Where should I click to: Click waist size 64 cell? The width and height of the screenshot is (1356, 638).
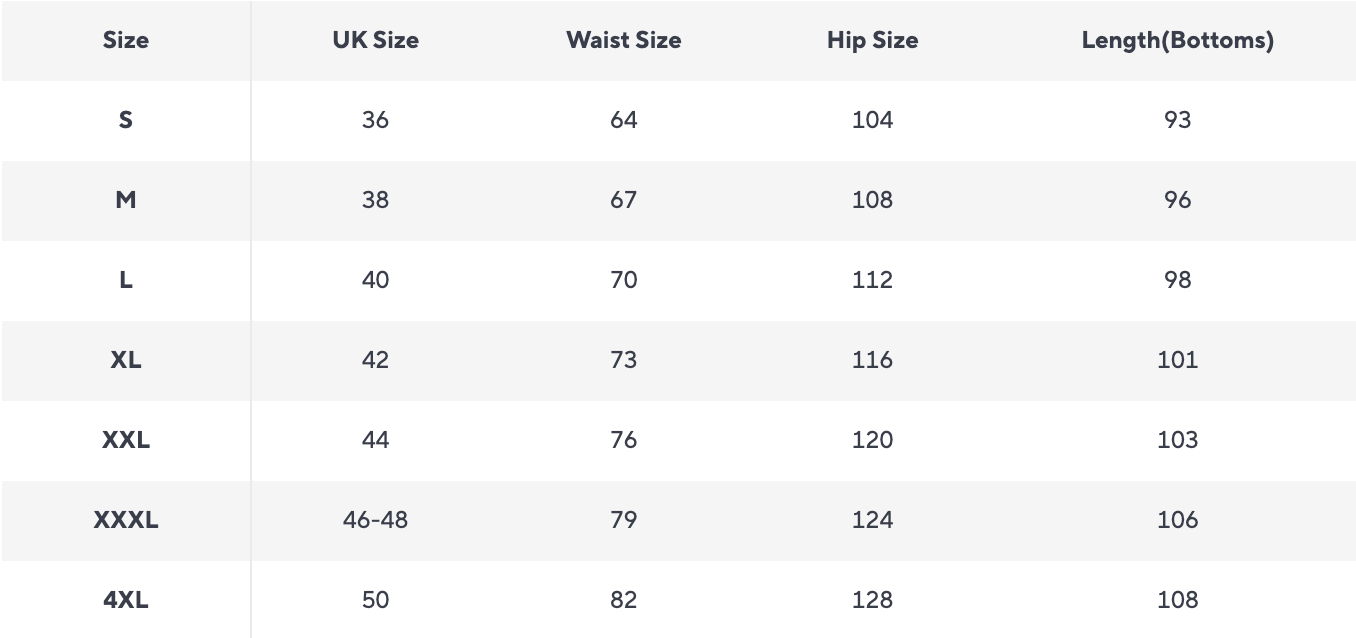(623, 120)
